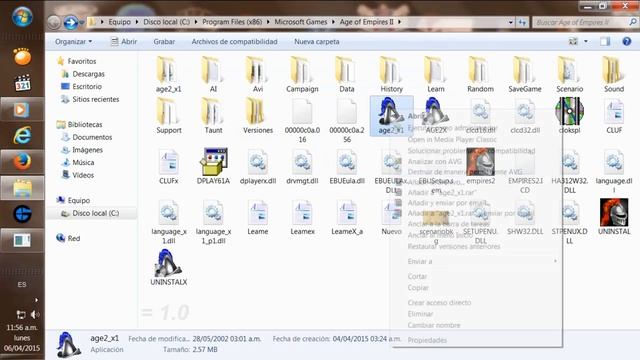
Task: Select the UNINSTAL knight icon
Action: click(x=614, y=217)
